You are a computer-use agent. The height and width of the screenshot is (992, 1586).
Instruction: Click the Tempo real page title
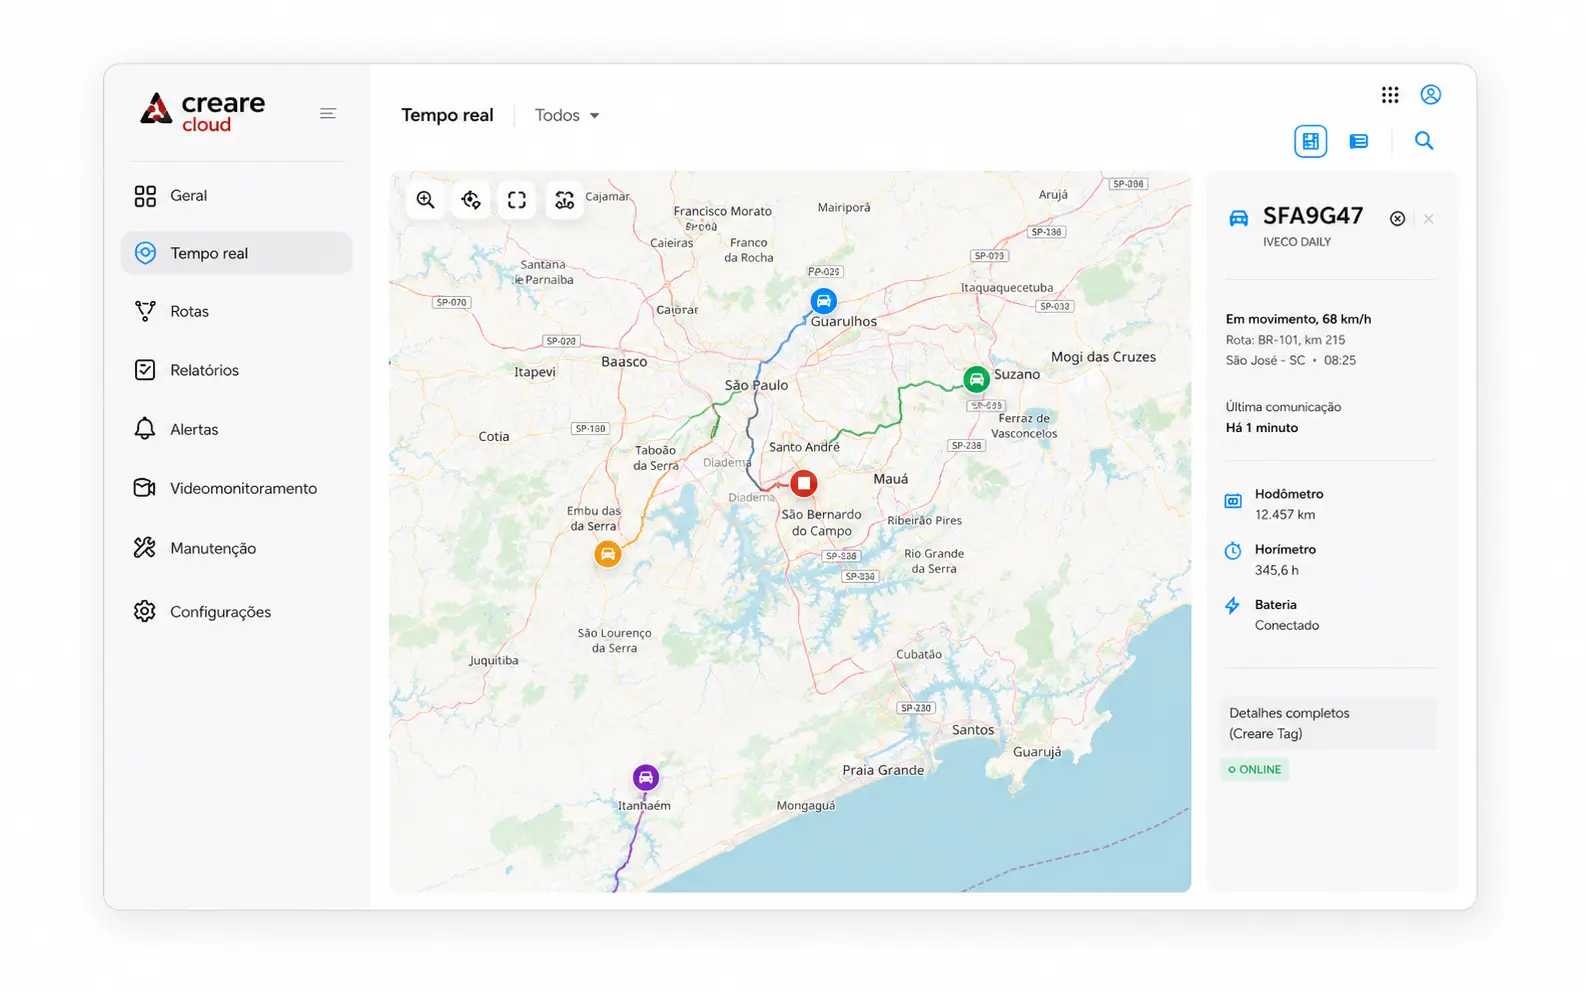447,115
